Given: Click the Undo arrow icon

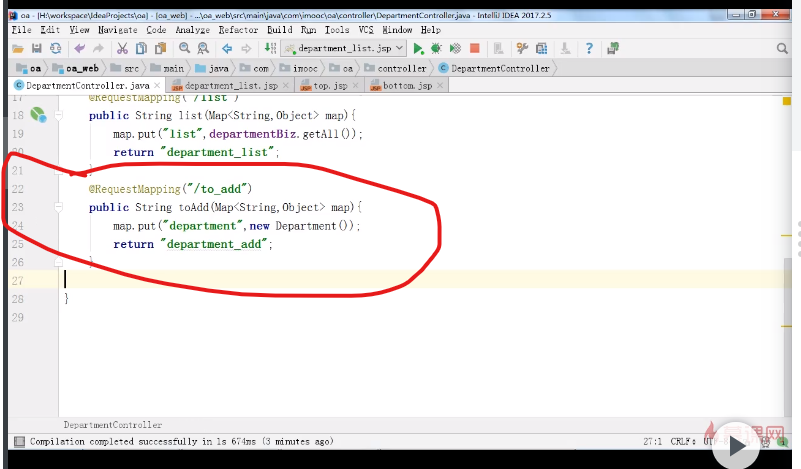Looking at the screenshot, I should click(x=79, y=49).
